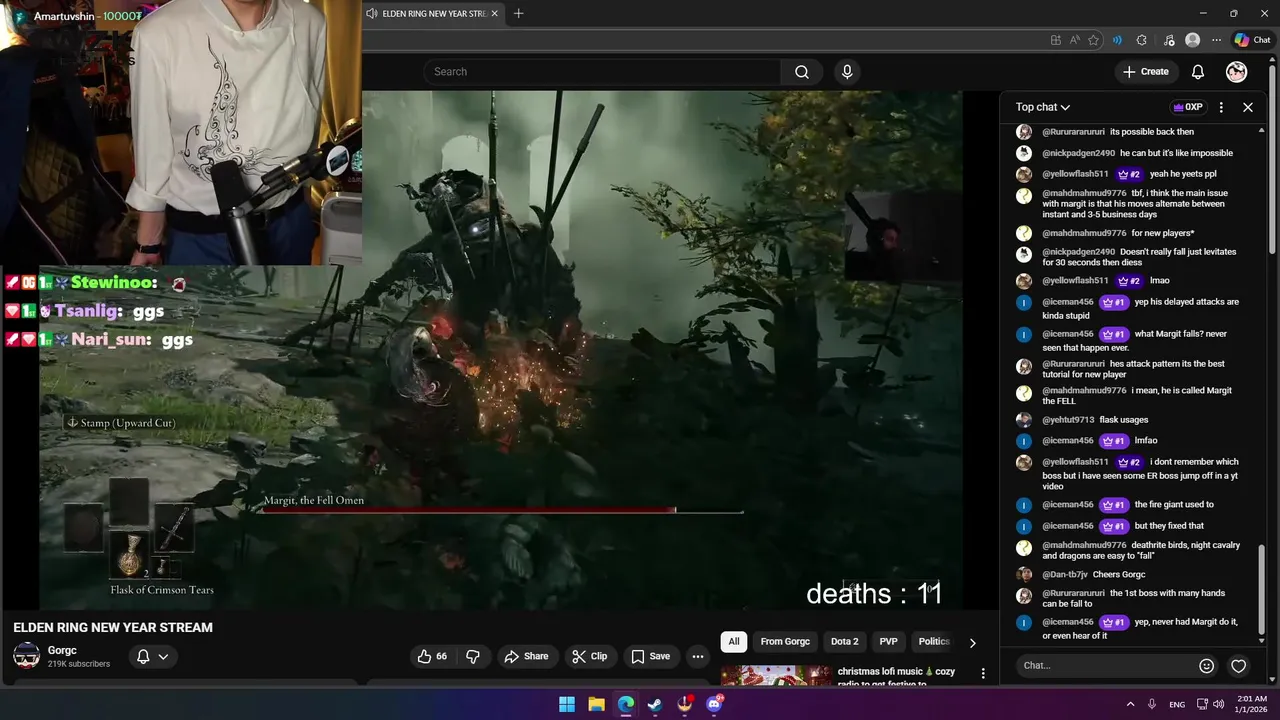1280x720 pixels.
Task: Open live chat three-dot options menu
Action: 1221,107
